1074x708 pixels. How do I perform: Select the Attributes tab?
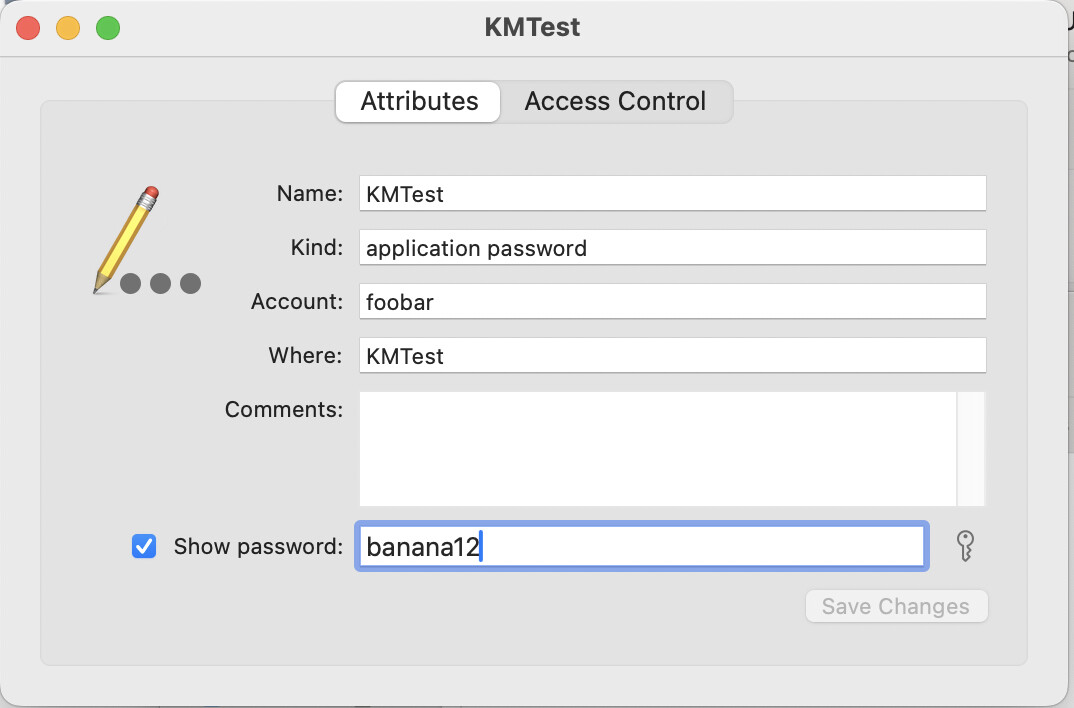(419, 102)
